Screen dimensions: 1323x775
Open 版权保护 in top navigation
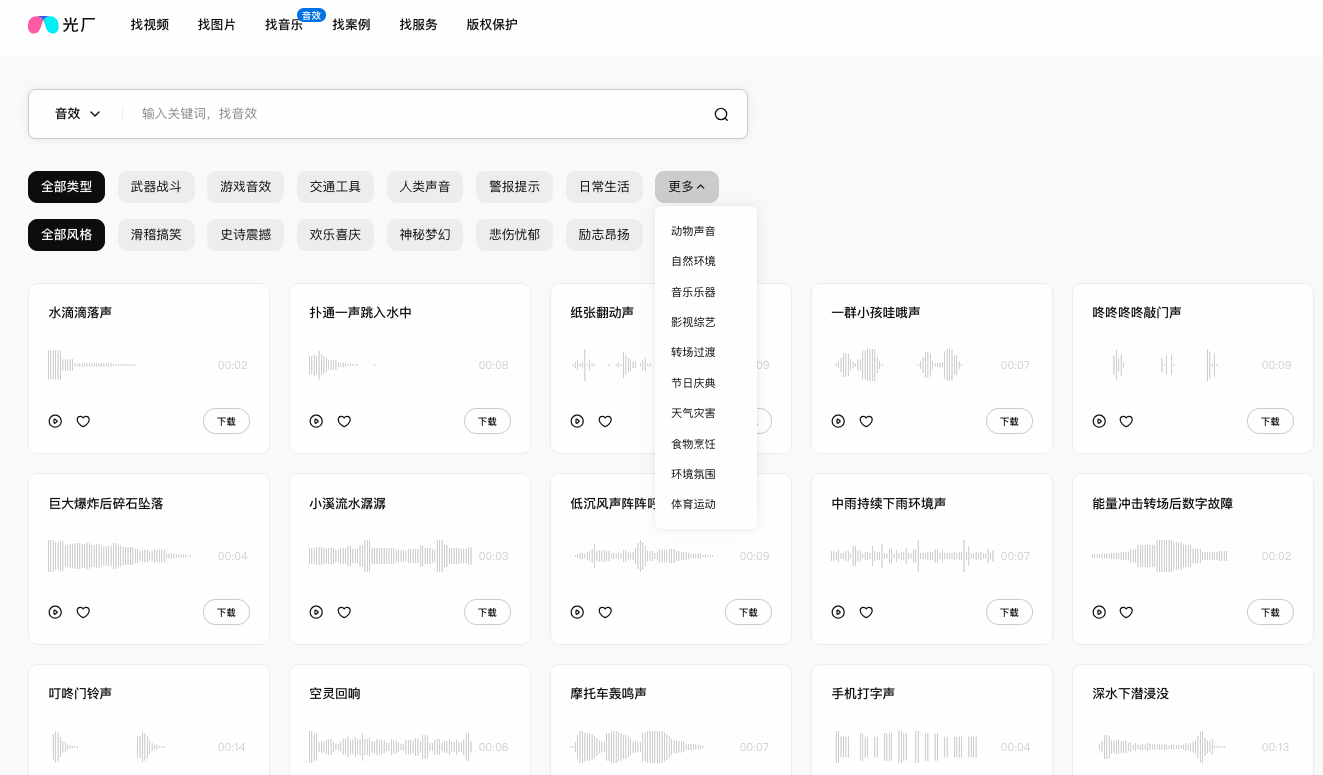coord(492,25)
